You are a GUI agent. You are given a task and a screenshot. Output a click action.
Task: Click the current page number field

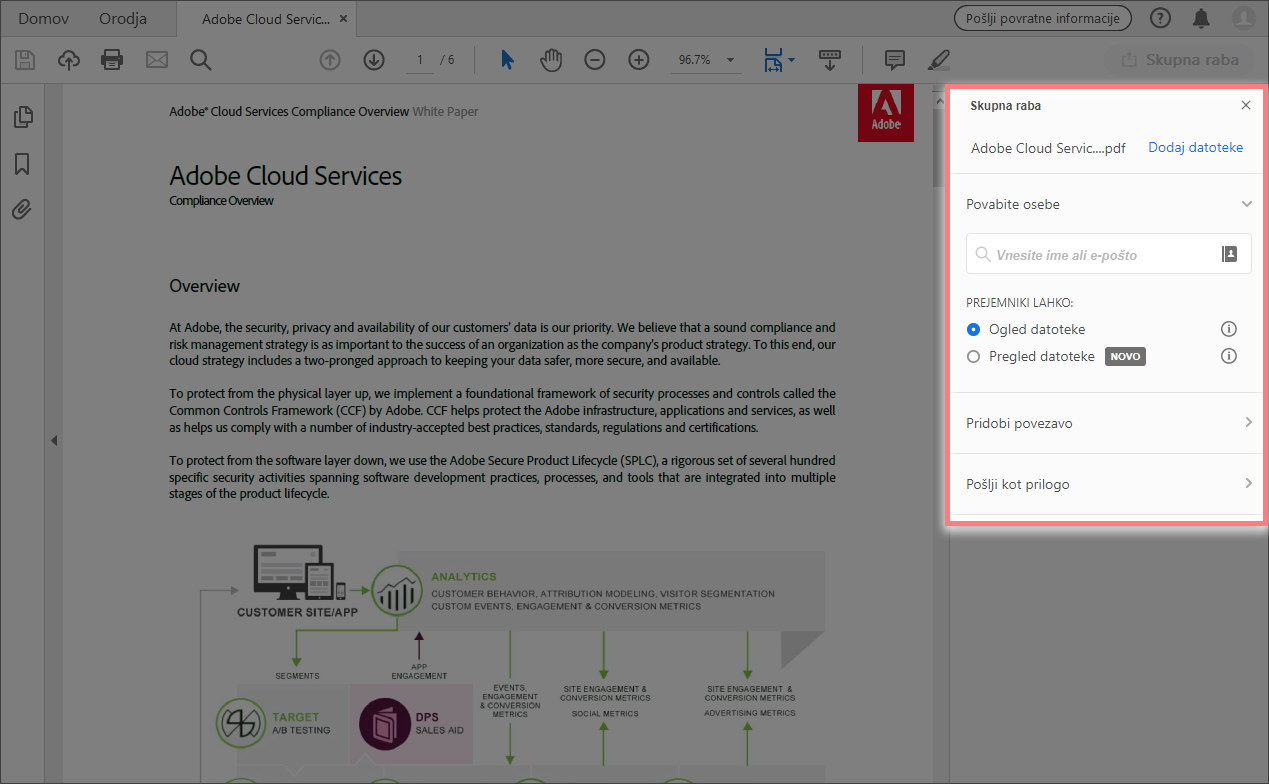(420, 60)
